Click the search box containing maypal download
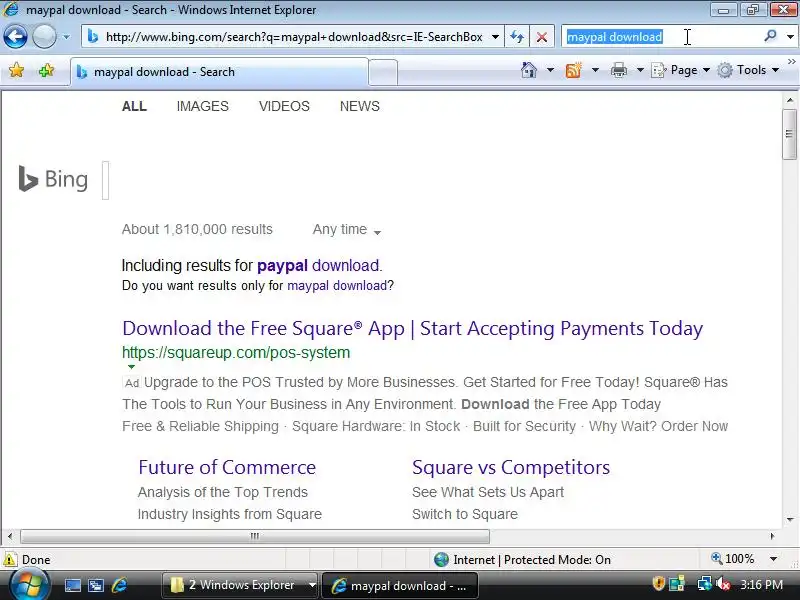The image size is (800, 600). (660, 37)
